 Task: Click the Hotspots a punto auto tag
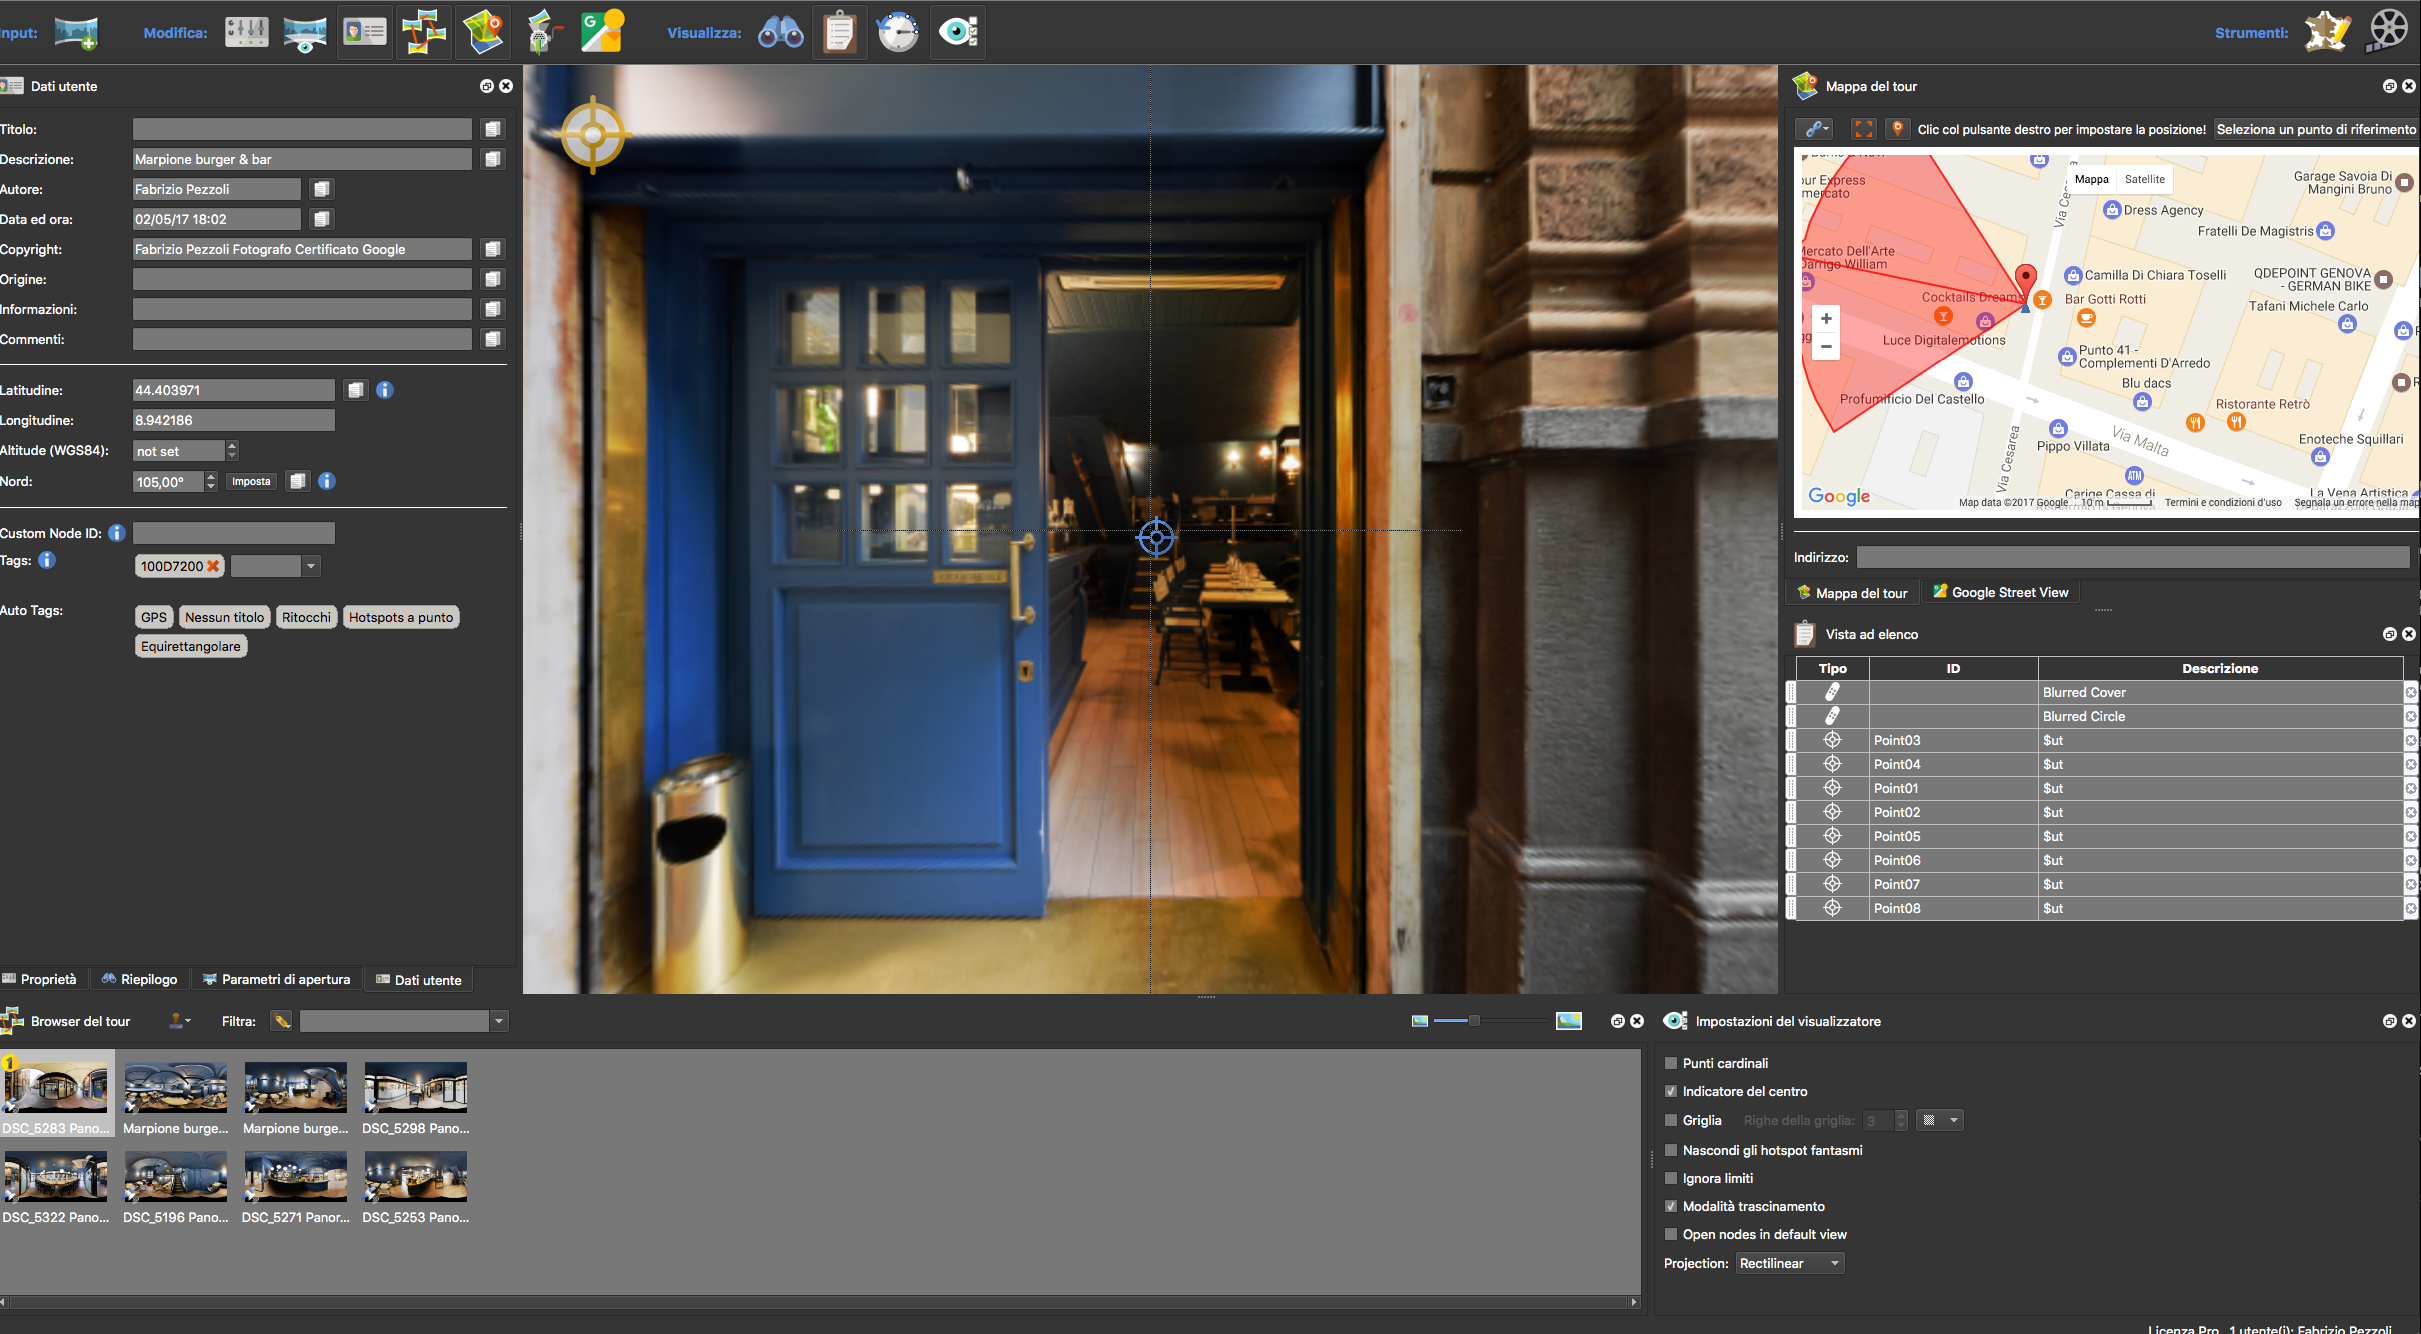(401, 617)
